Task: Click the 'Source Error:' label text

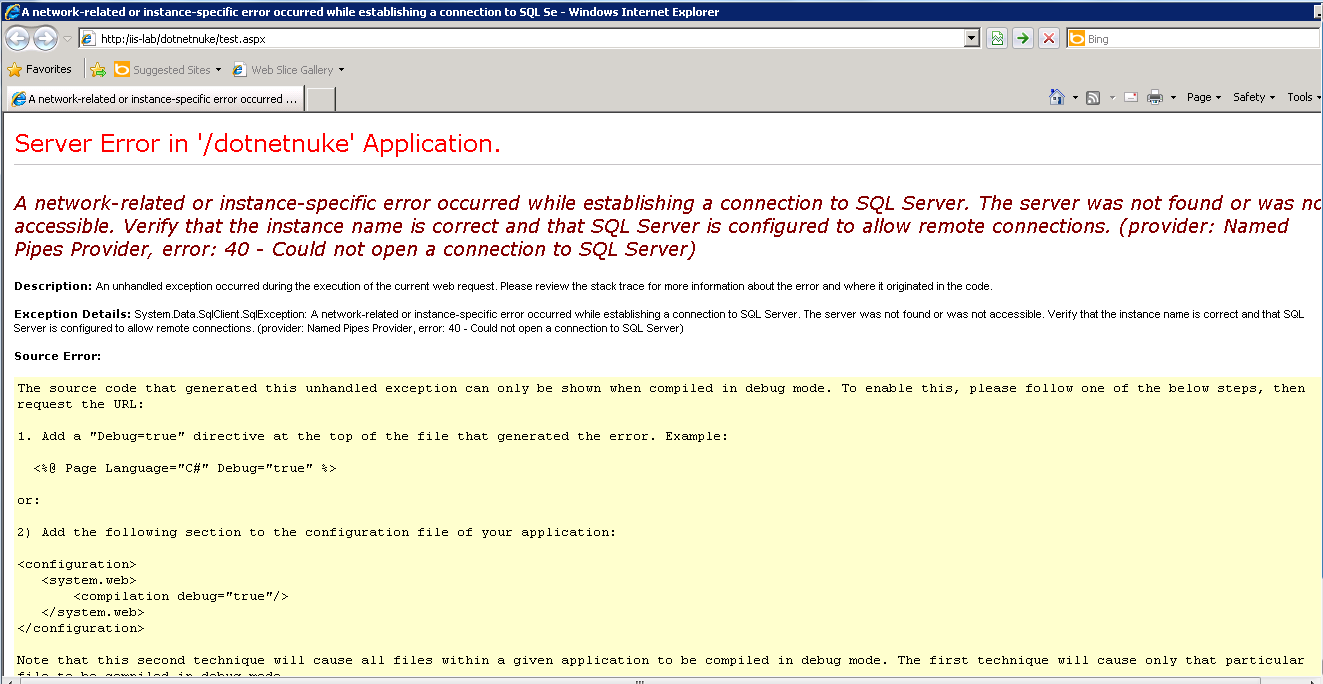Action: point(58,356)
